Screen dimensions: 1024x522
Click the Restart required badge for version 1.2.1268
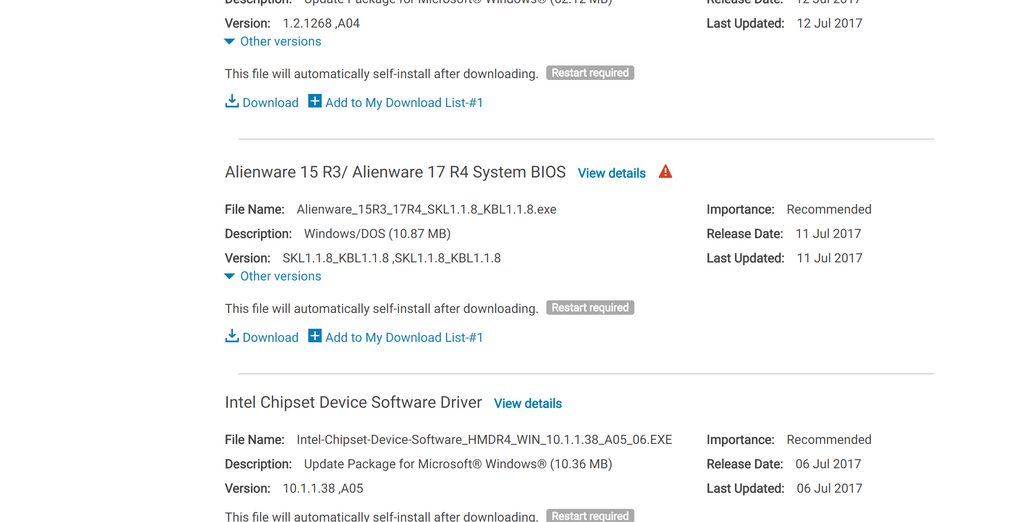(590, 73)
